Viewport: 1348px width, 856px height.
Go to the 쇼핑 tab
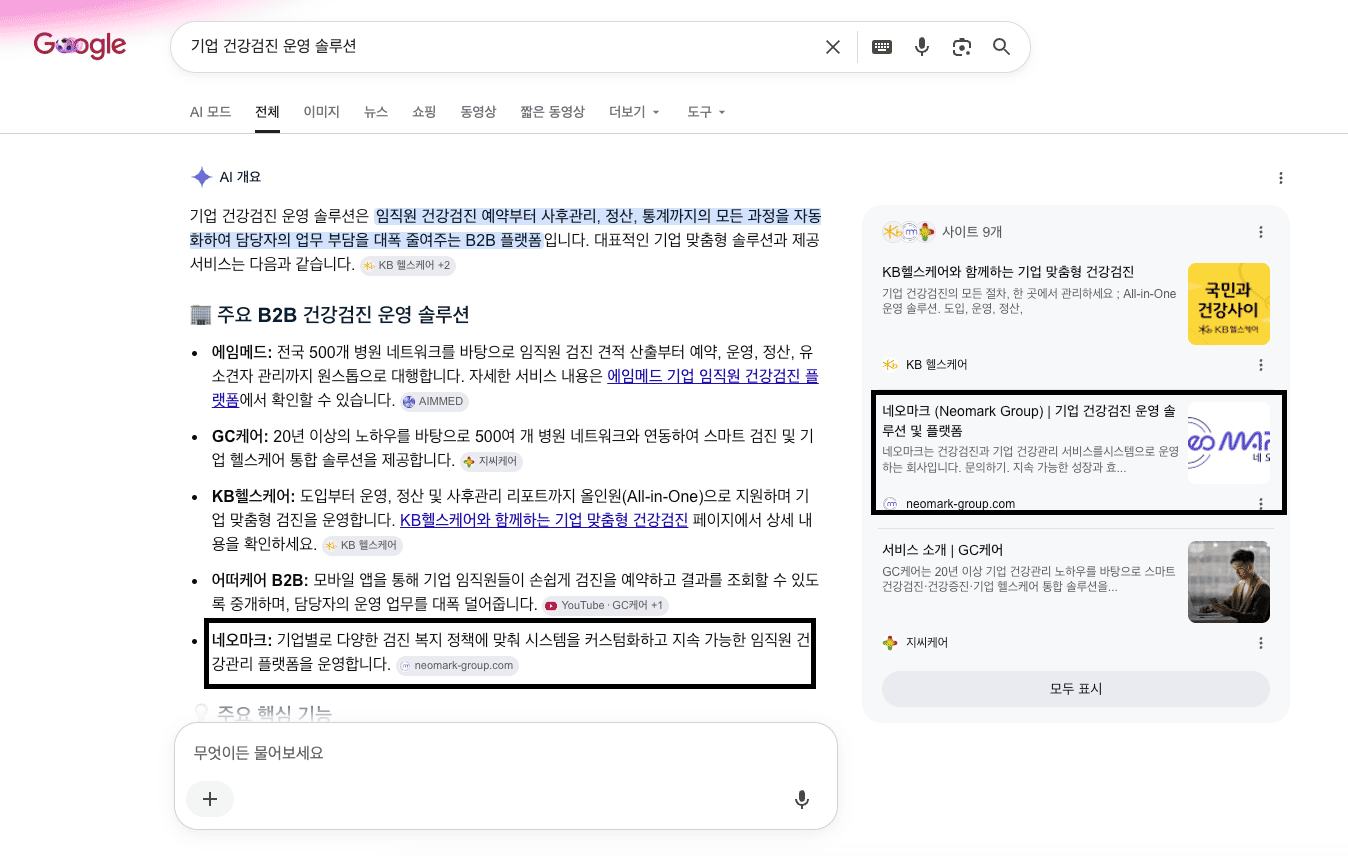click(424, 112)
